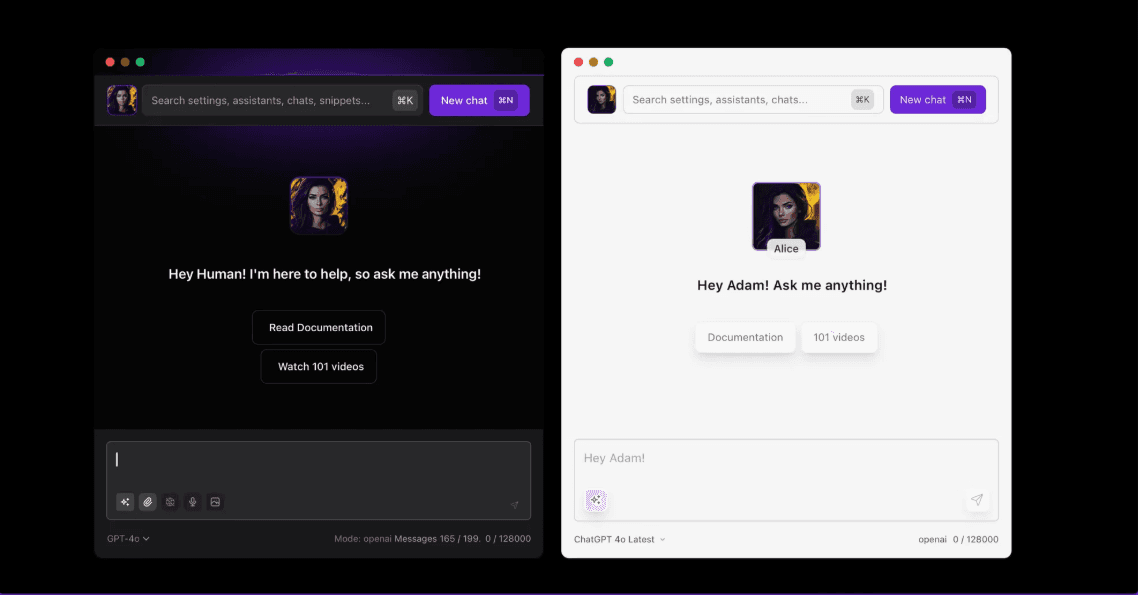Add an image using the picture icon
Screen dimensions: 1138x595
214,502
